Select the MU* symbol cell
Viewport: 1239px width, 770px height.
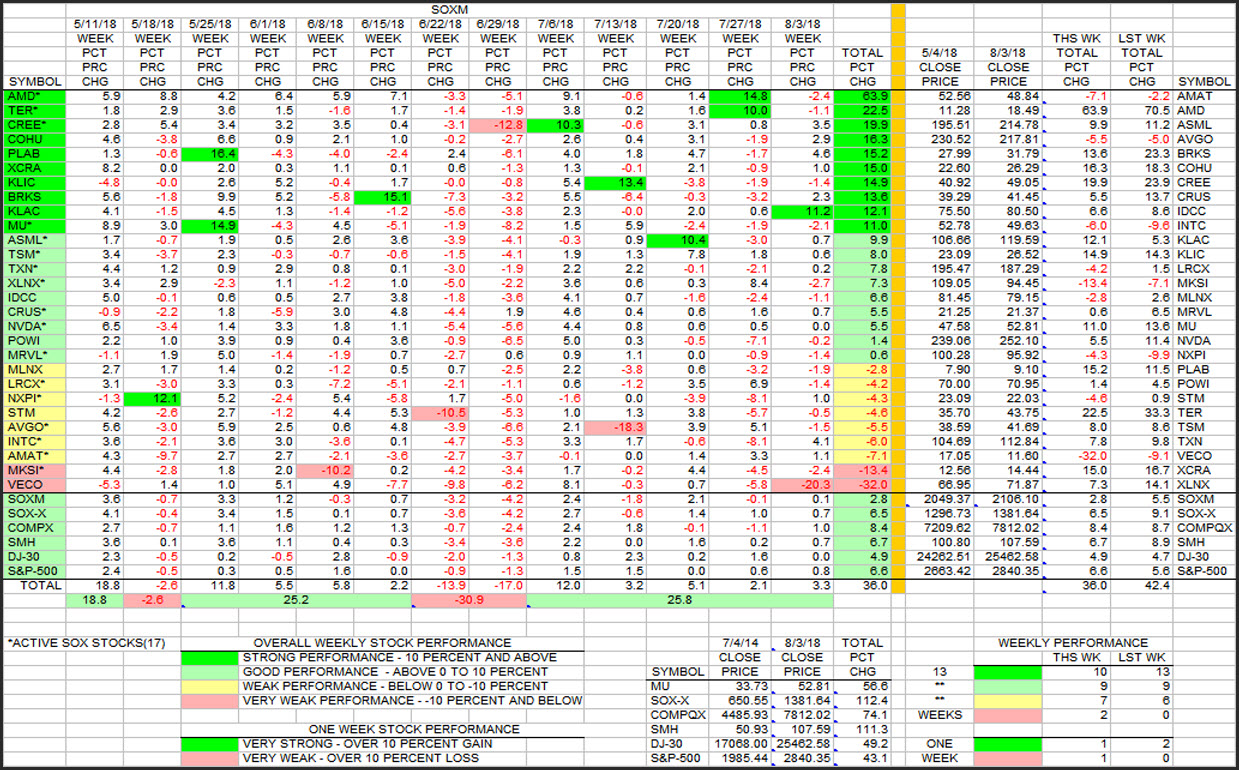tap(34, 227)
